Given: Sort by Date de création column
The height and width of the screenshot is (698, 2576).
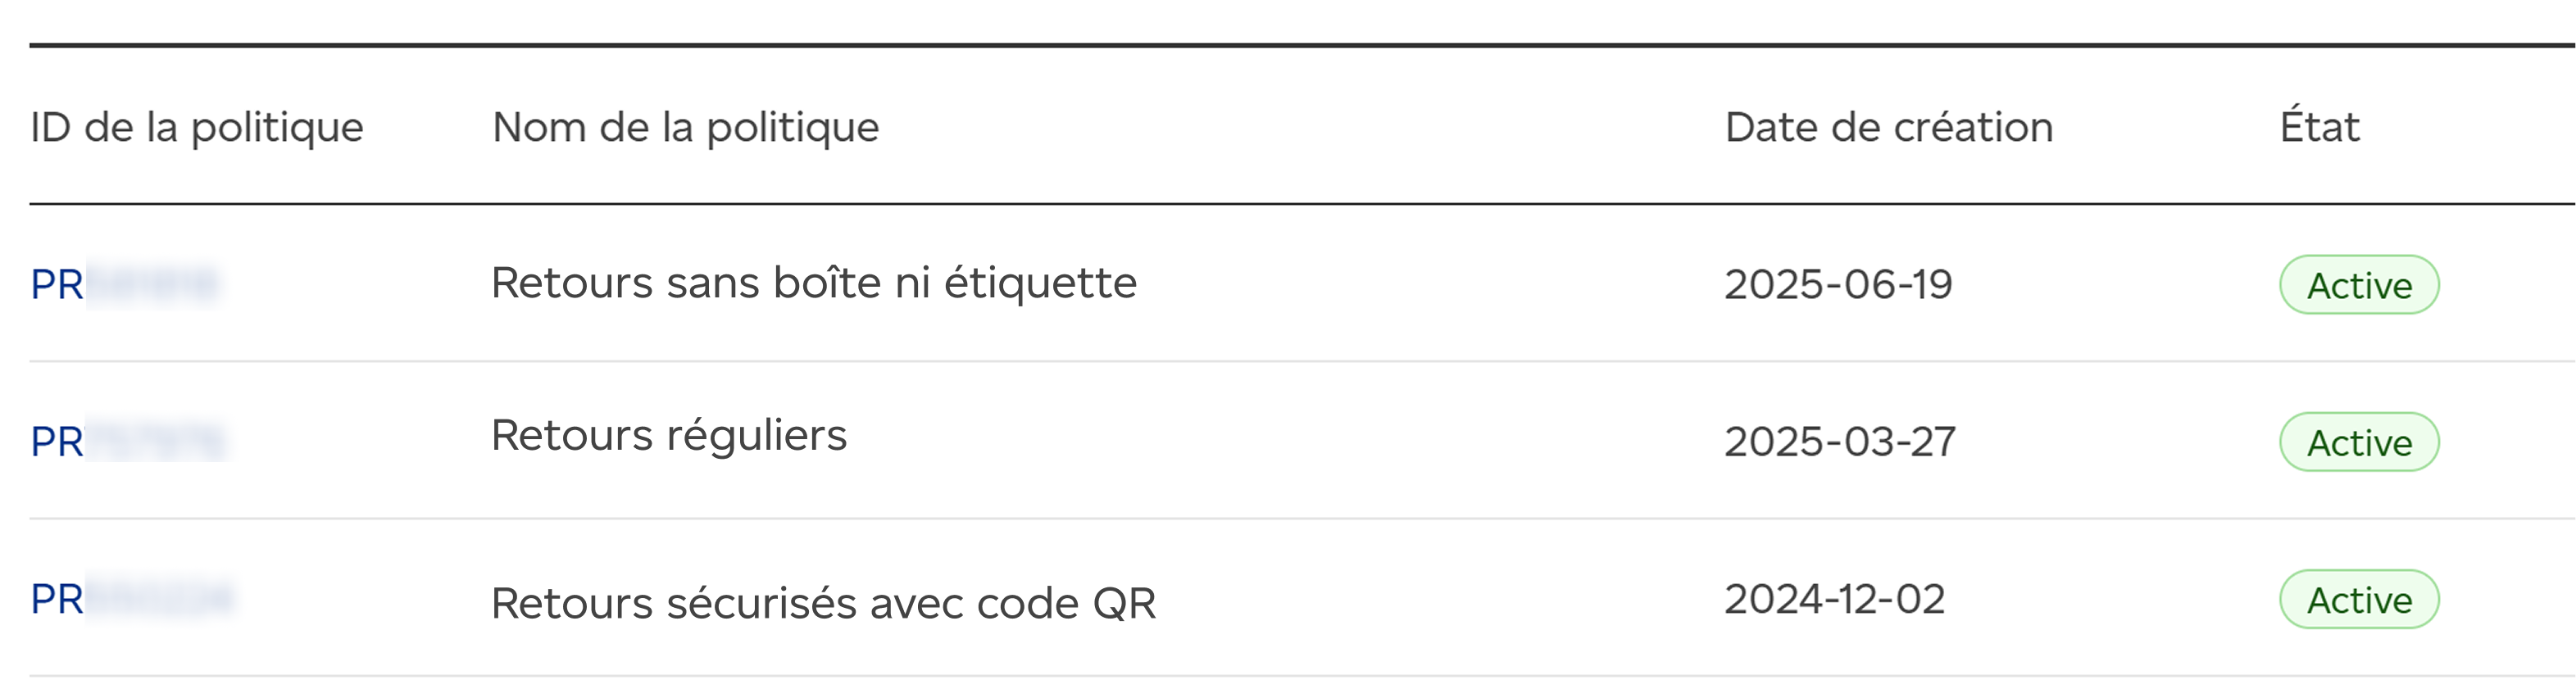Looking at the screenshot, I should (1888, 128).
